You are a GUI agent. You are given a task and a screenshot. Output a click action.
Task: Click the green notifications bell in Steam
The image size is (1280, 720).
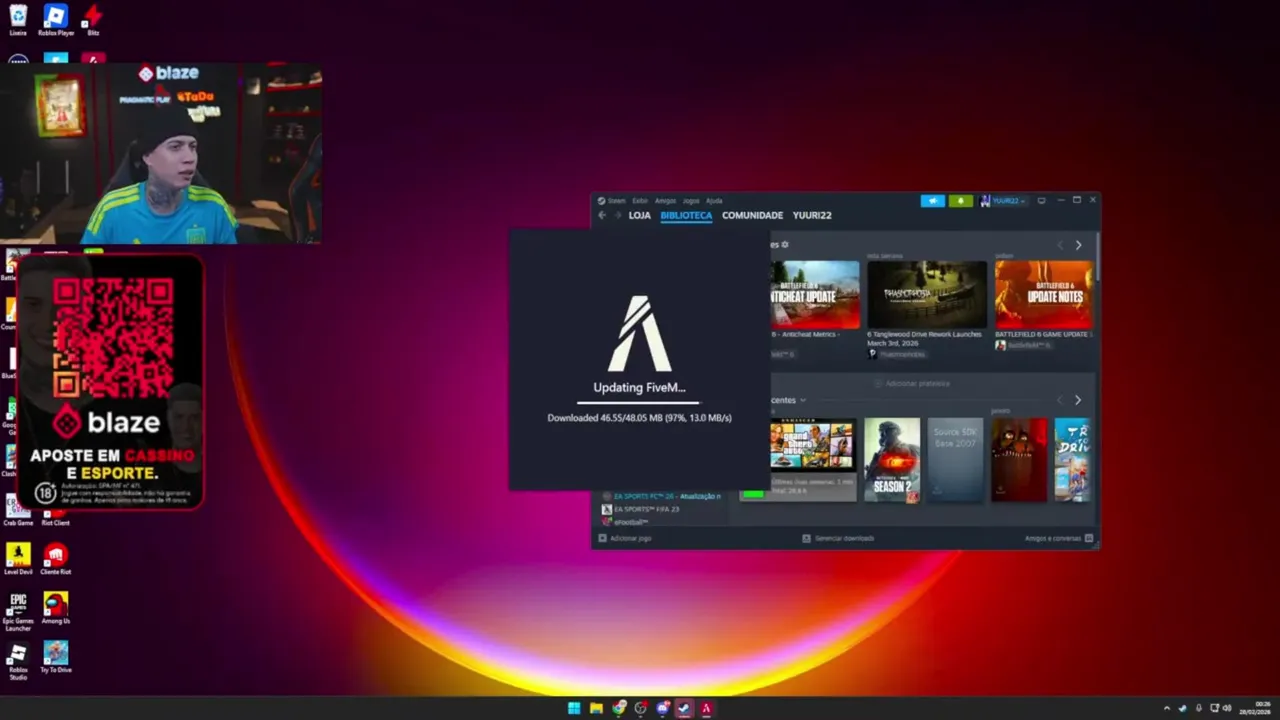tap(960, 201)
